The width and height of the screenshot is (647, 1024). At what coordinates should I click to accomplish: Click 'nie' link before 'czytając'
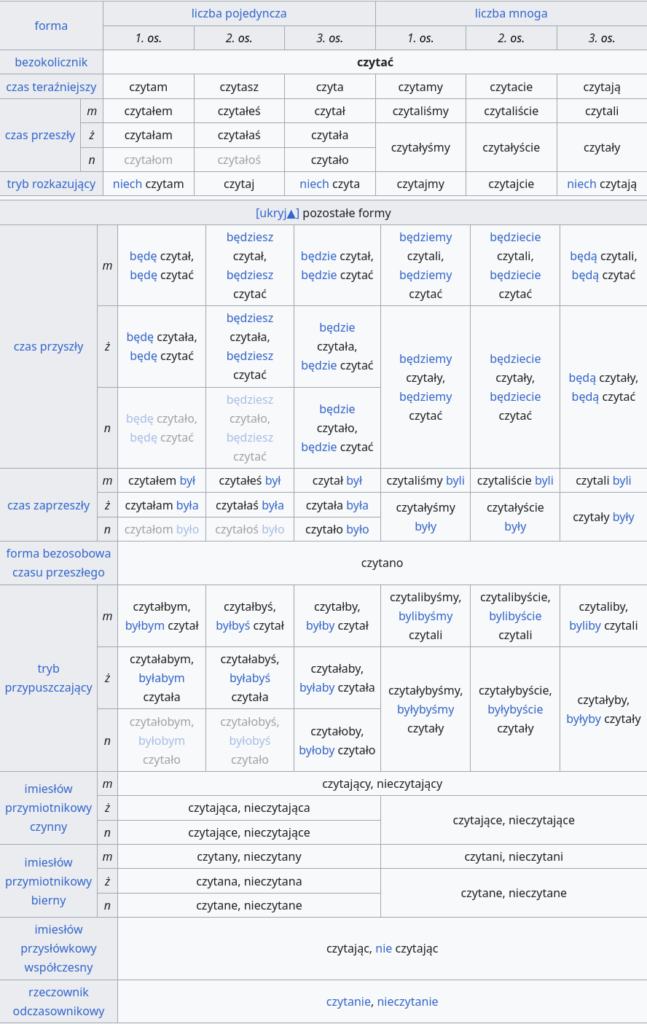point(384,948)
